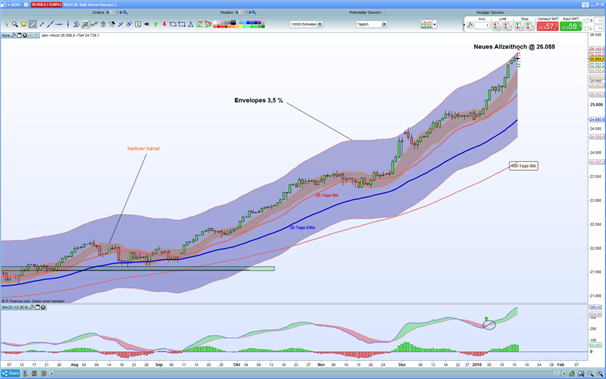This screenshot has height=379, width=606.
Task: Pick the red color swatch in bottom palette row
Action: [218, 26]
